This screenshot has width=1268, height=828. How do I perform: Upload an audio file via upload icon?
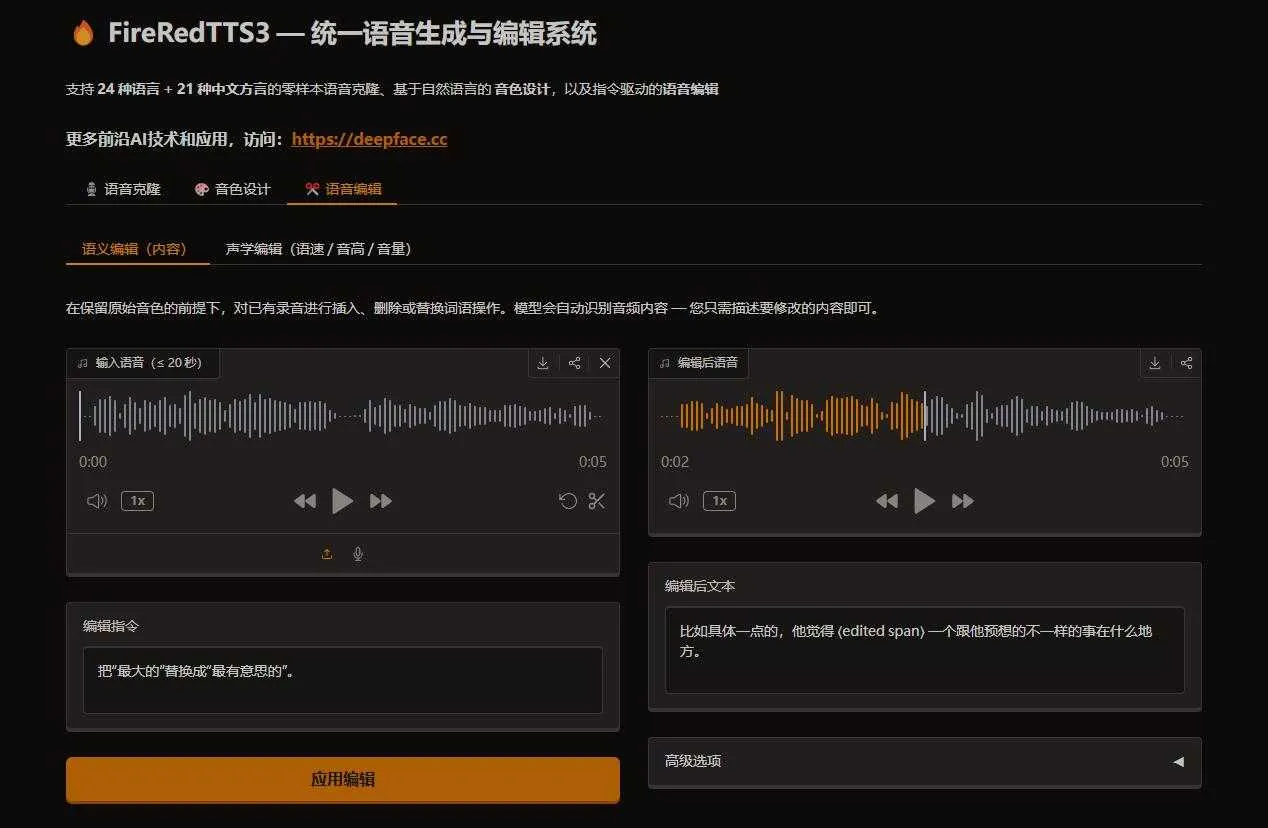(327, 554)
